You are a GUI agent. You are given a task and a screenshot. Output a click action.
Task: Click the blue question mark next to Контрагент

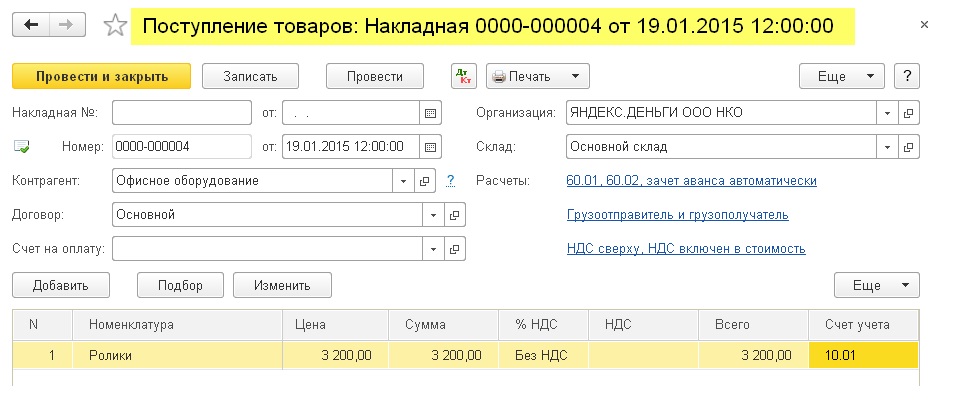pos(450,181)
